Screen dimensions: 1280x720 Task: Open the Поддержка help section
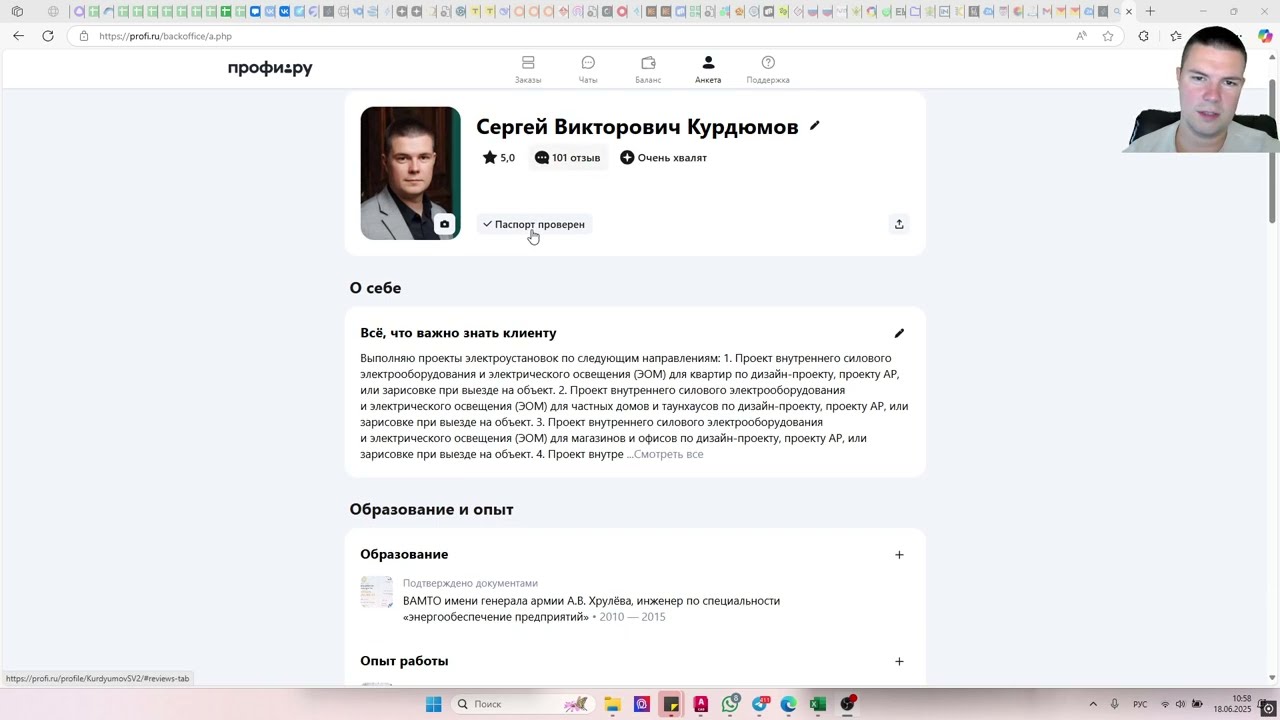[768, 69]
